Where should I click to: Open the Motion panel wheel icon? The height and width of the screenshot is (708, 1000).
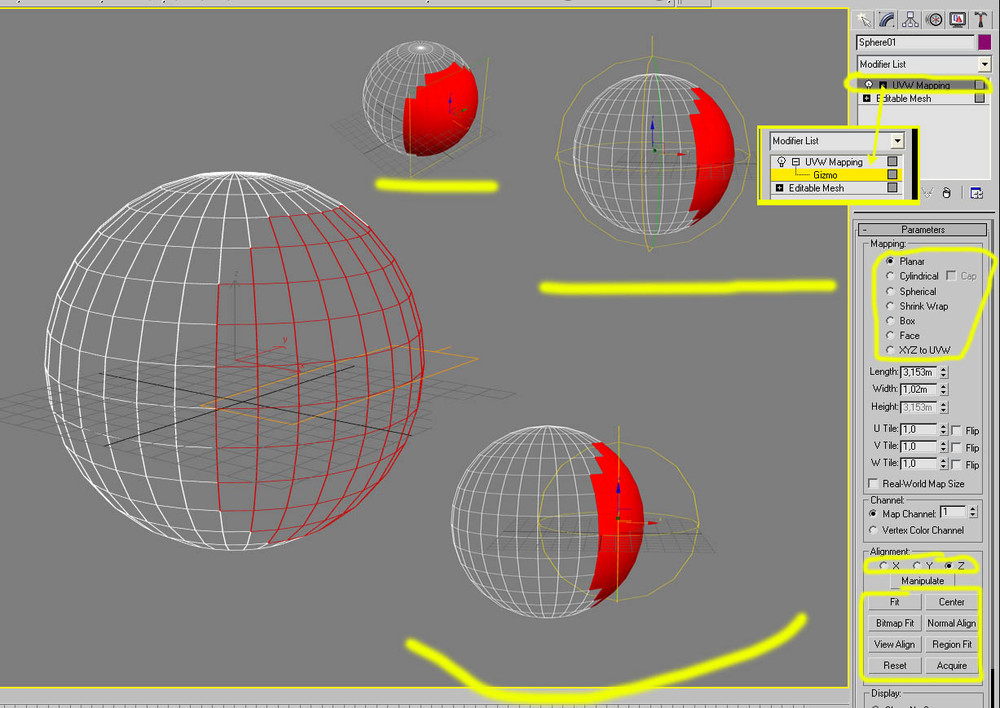coord(934,20)
